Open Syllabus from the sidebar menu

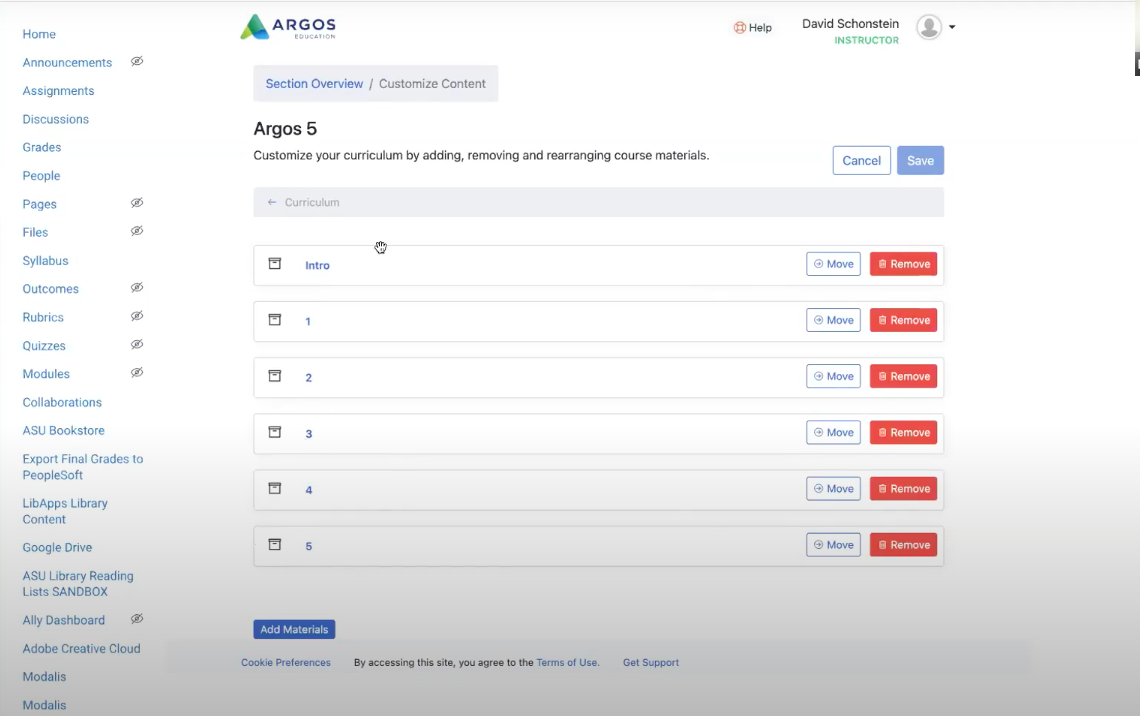(45, 260)
